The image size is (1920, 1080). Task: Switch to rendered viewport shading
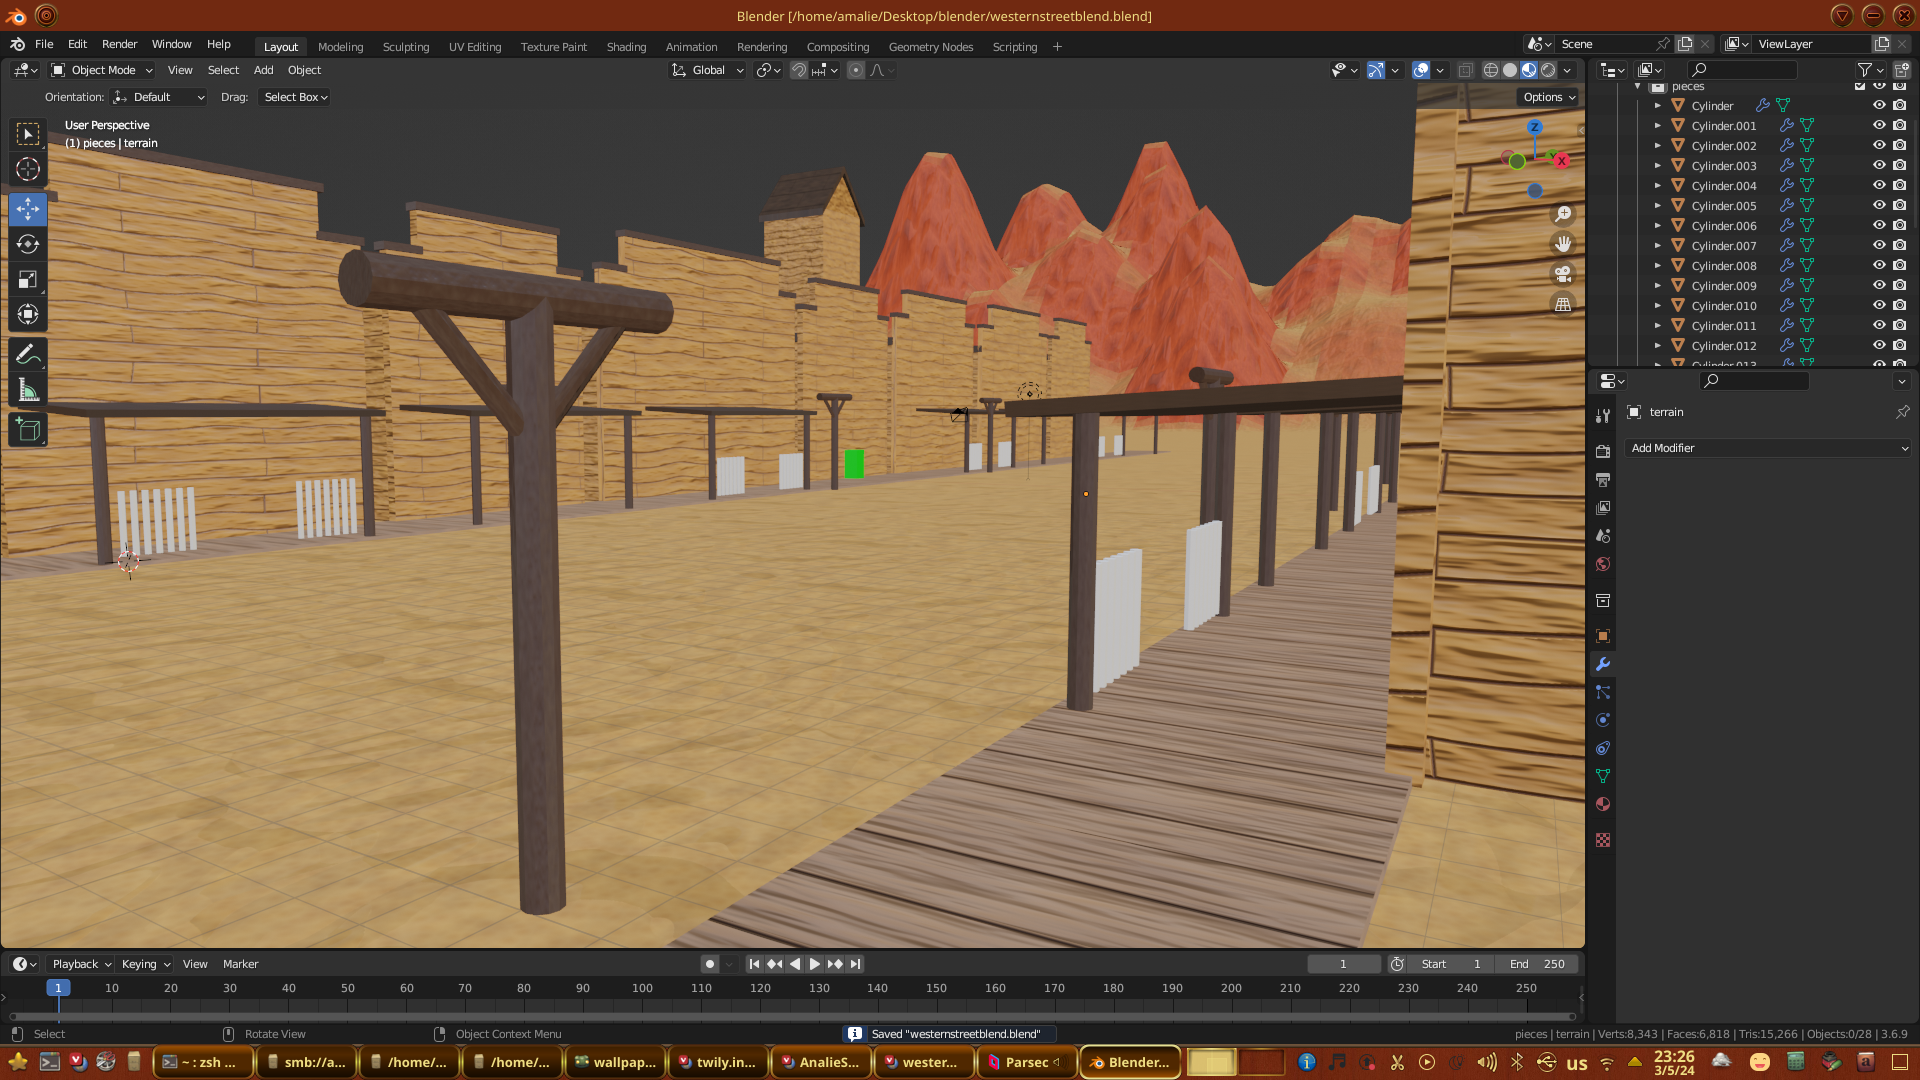pos(1548,70)
